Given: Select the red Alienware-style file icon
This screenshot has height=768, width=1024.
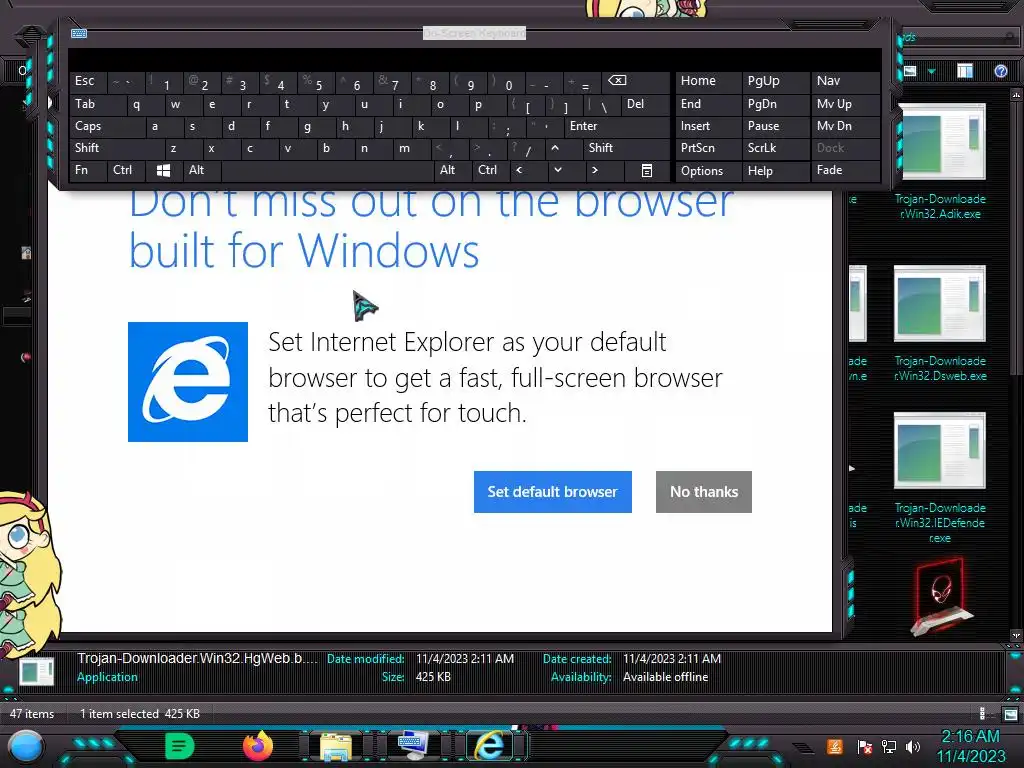Looking at the screenshot, I should point(940,597).
